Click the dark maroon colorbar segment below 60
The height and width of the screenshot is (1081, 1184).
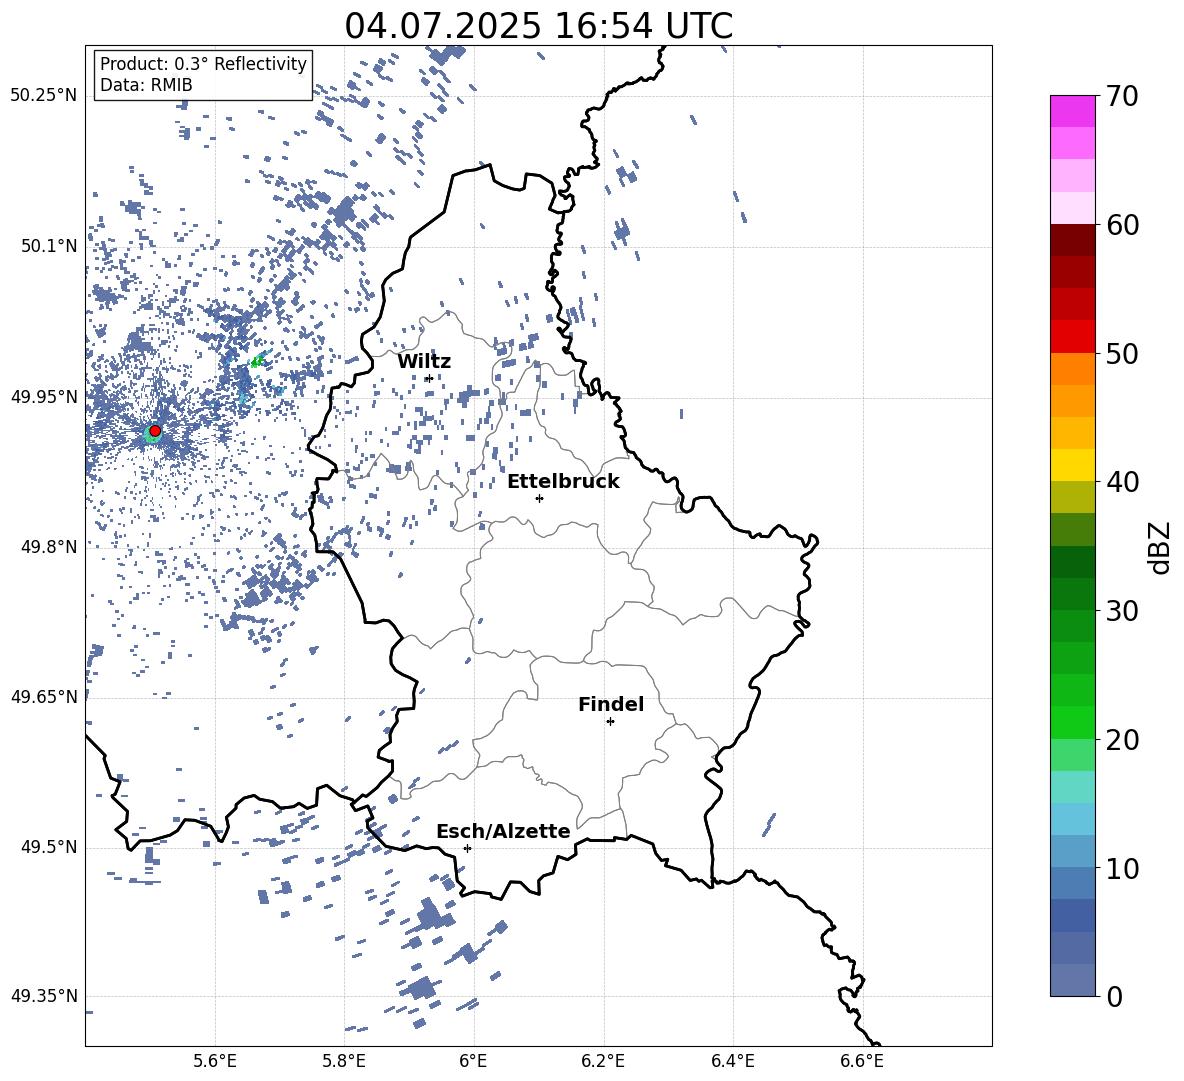click(x=1072, y=240)
